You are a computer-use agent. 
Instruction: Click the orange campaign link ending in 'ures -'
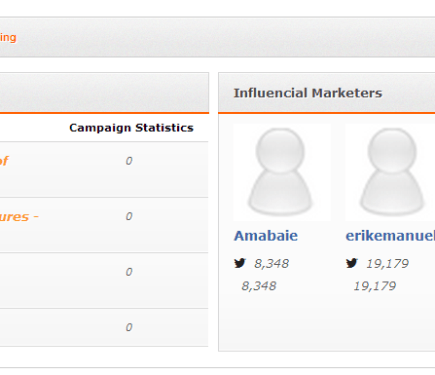(x=19, y=217)
